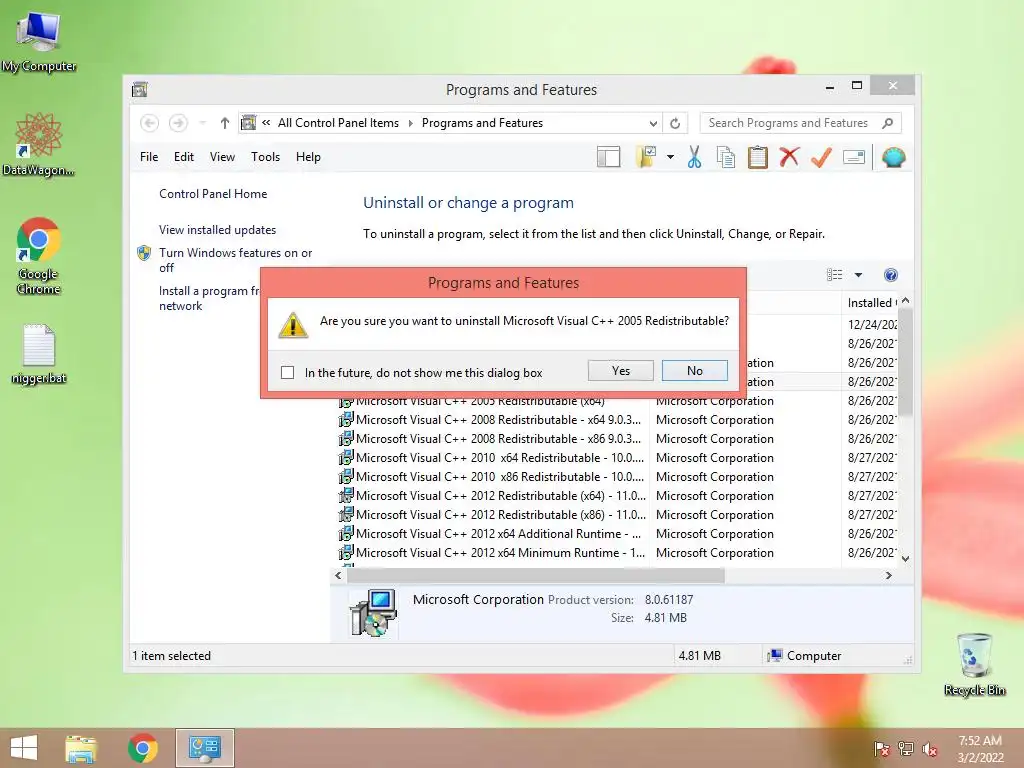This screenshot has height=768, width=1024.
Task: Click the vertical scrollbar up arrow
Action: [905, 301]
